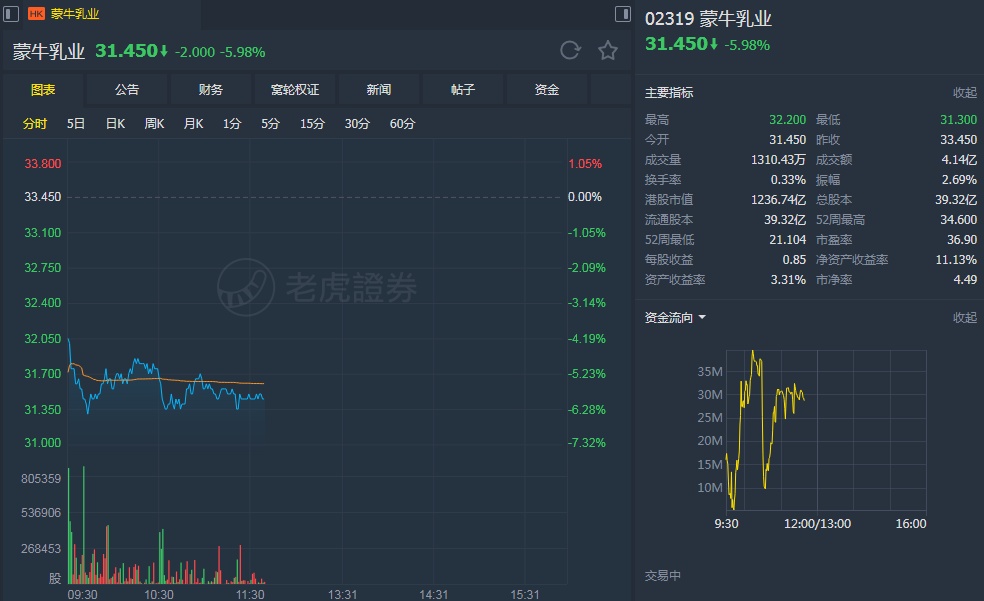Switch chart to 日K period
The image size is (984, 601).
click(115, 124)
